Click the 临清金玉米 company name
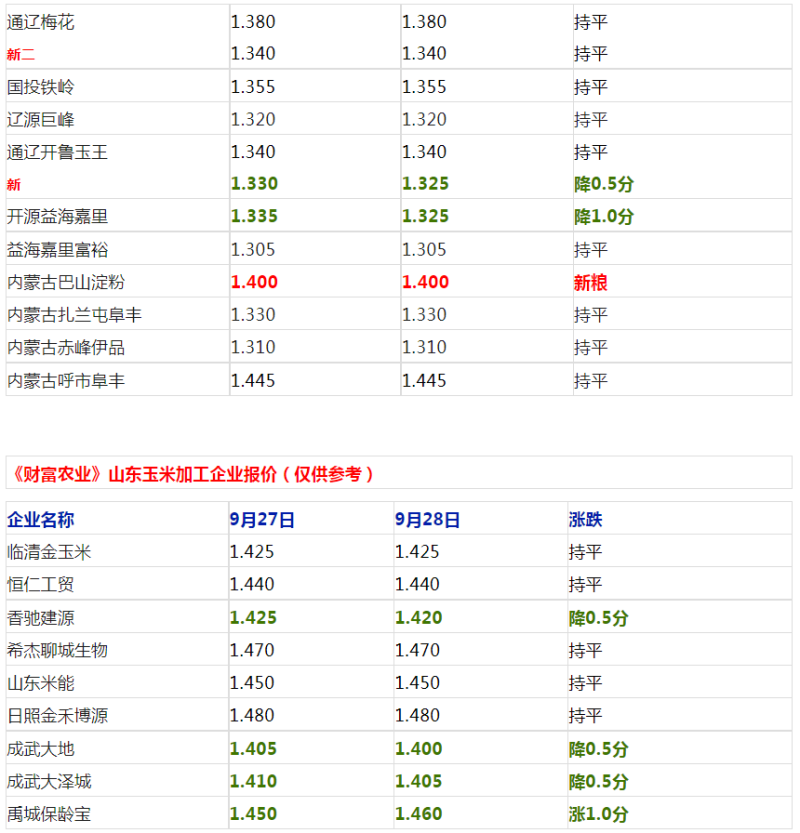The image size is (800, 833). point(49,552)
